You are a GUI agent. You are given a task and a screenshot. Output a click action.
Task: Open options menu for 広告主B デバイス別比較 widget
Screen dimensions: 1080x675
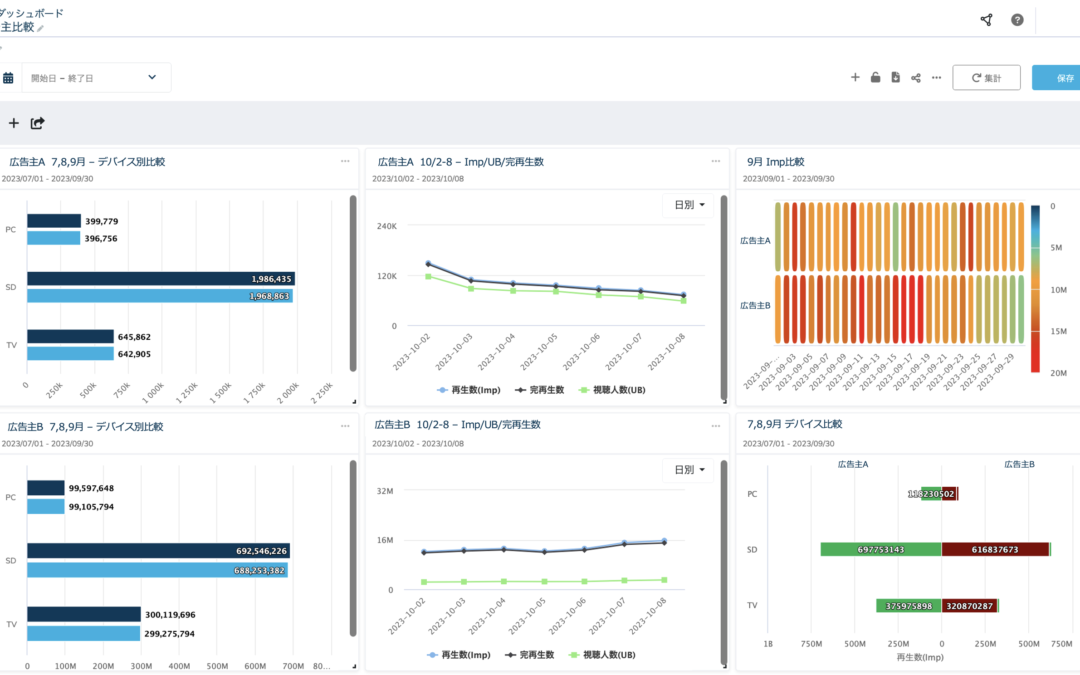[345, 426]
